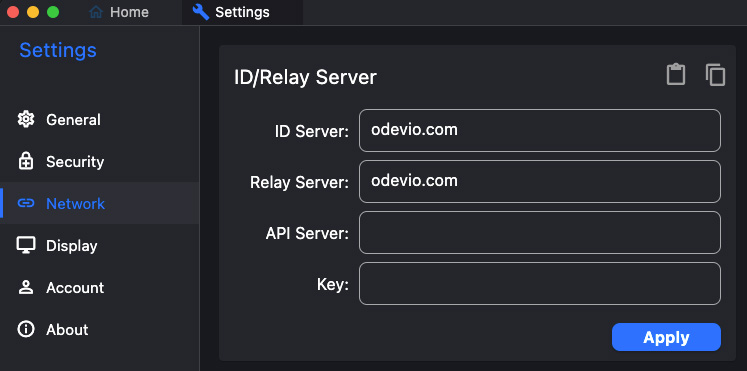Screen dimensions: 747x371
Task: Click the Display monitor icon
Action: point(26,245)
